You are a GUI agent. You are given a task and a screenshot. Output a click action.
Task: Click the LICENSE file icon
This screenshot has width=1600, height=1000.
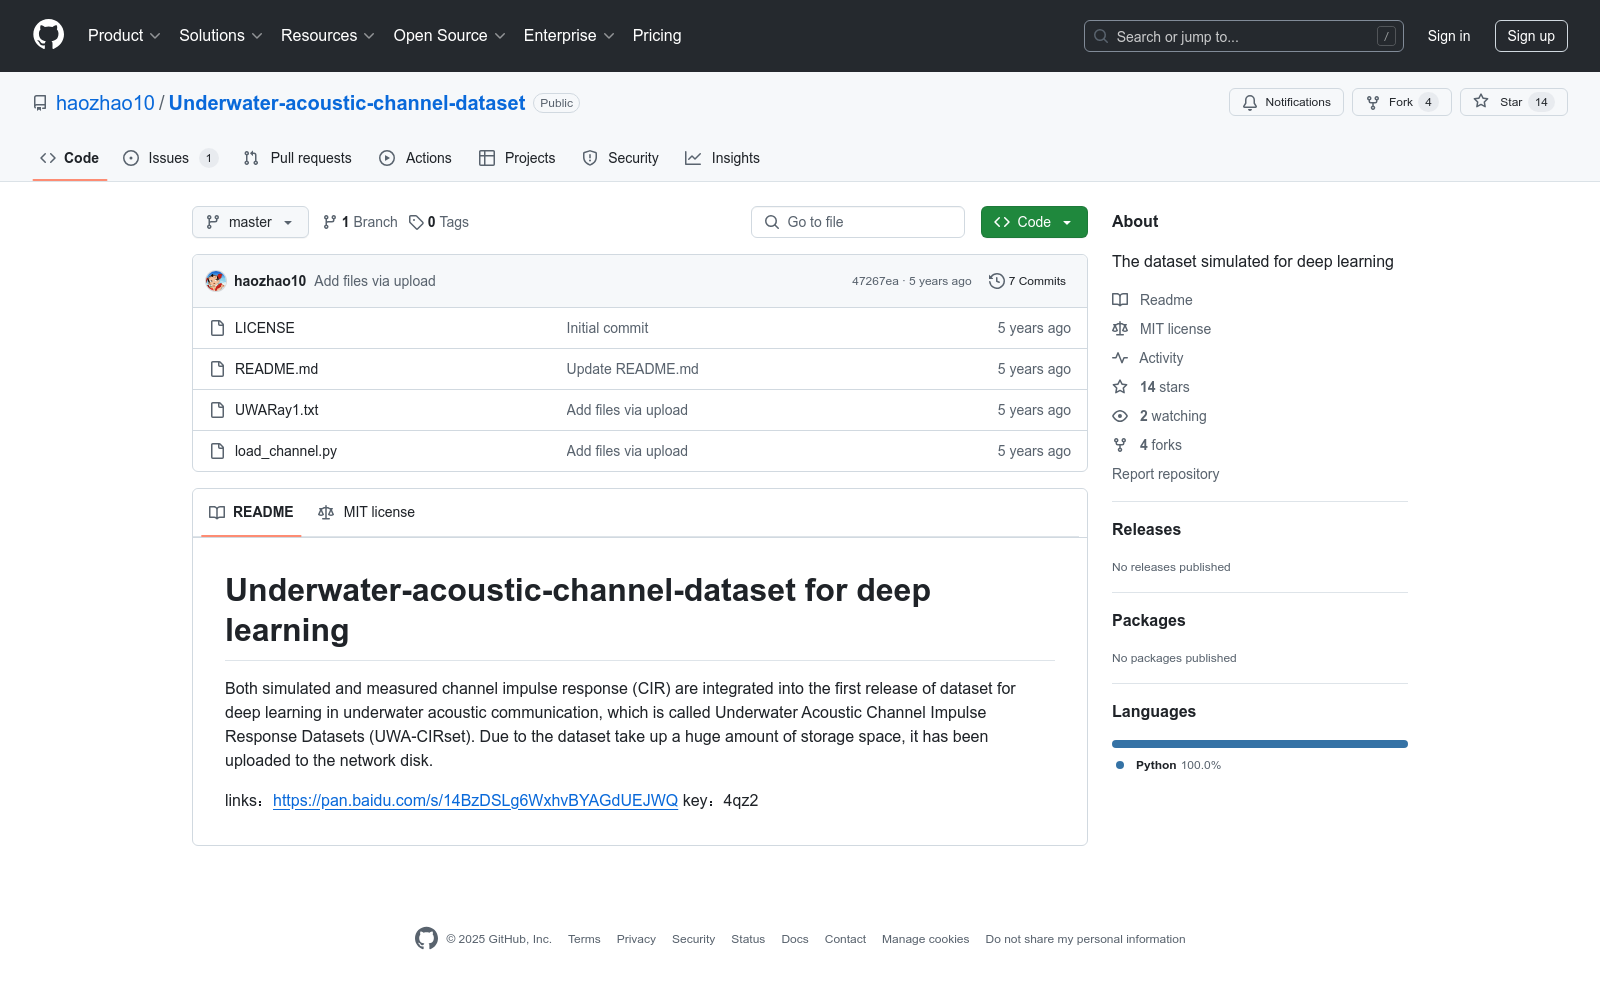tap(217, 328)
